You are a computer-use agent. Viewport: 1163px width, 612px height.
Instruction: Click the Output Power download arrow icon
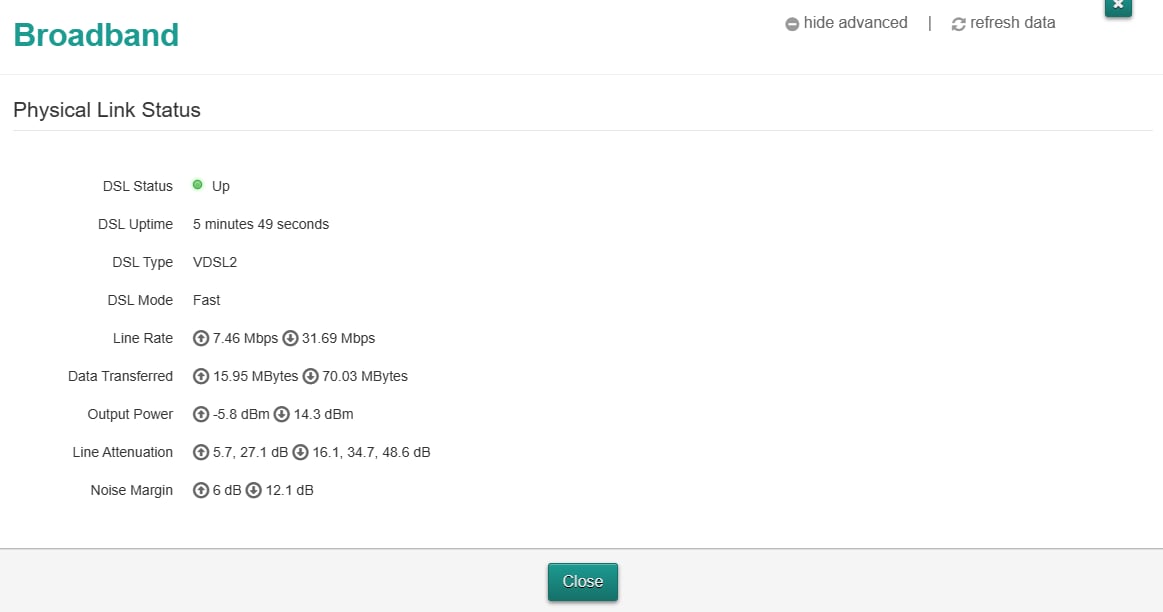tap(281, 414)
